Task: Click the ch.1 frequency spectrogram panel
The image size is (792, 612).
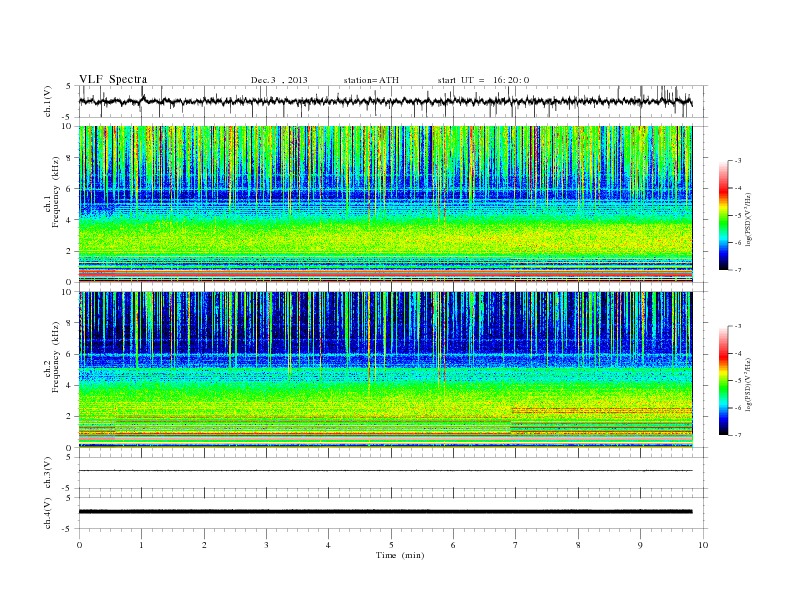Action: coord(385,204)
